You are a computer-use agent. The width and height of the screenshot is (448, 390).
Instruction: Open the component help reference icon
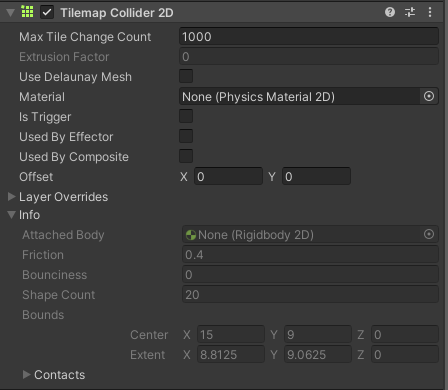(x=390, y=12)
